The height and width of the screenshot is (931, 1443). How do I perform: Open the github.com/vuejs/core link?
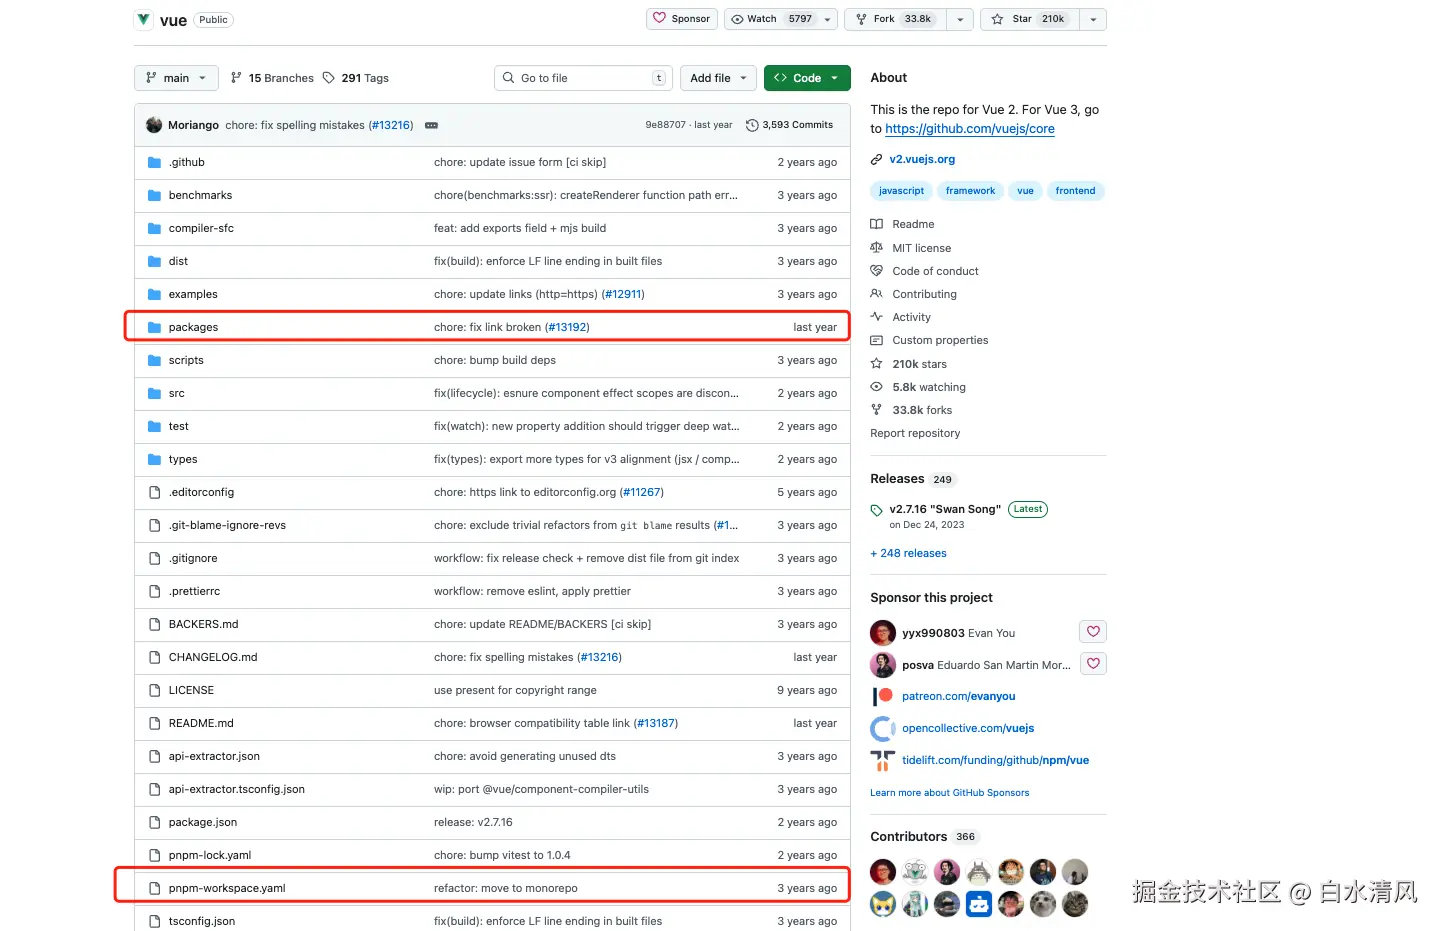tap(969, 129)
